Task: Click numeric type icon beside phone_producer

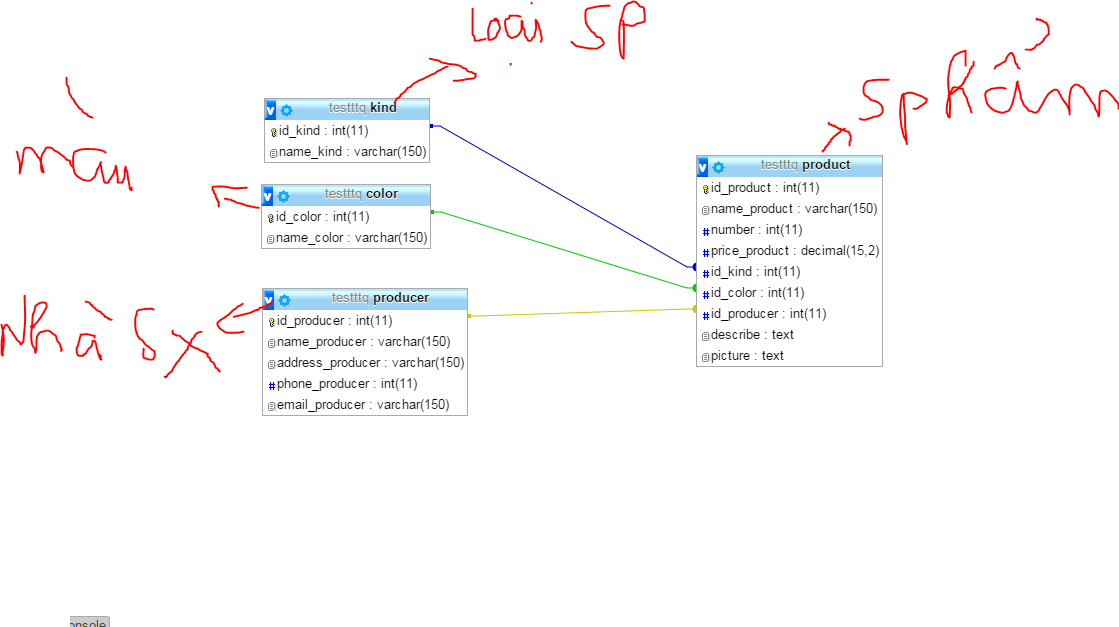Action: coord(271,385)
